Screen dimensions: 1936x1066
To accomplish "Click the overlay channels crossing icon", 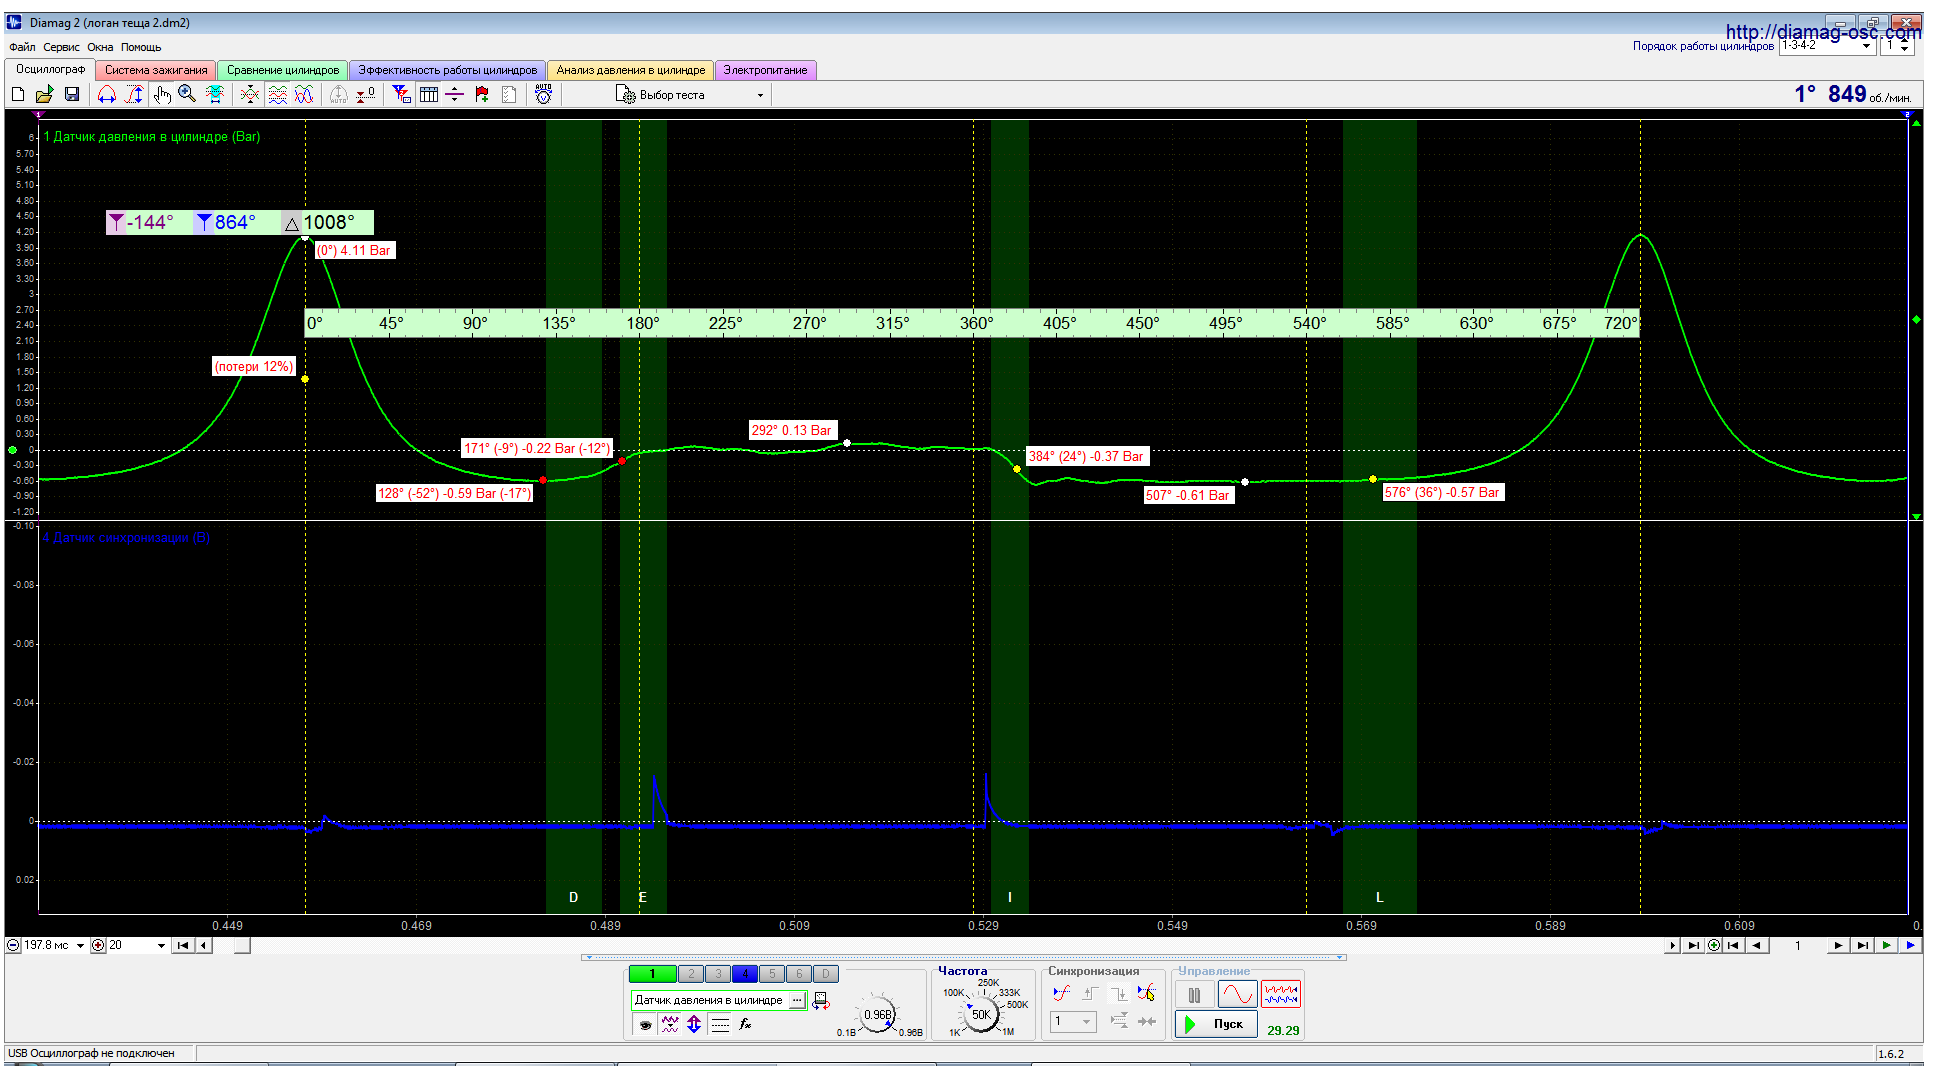I will [x=250, y=94].
